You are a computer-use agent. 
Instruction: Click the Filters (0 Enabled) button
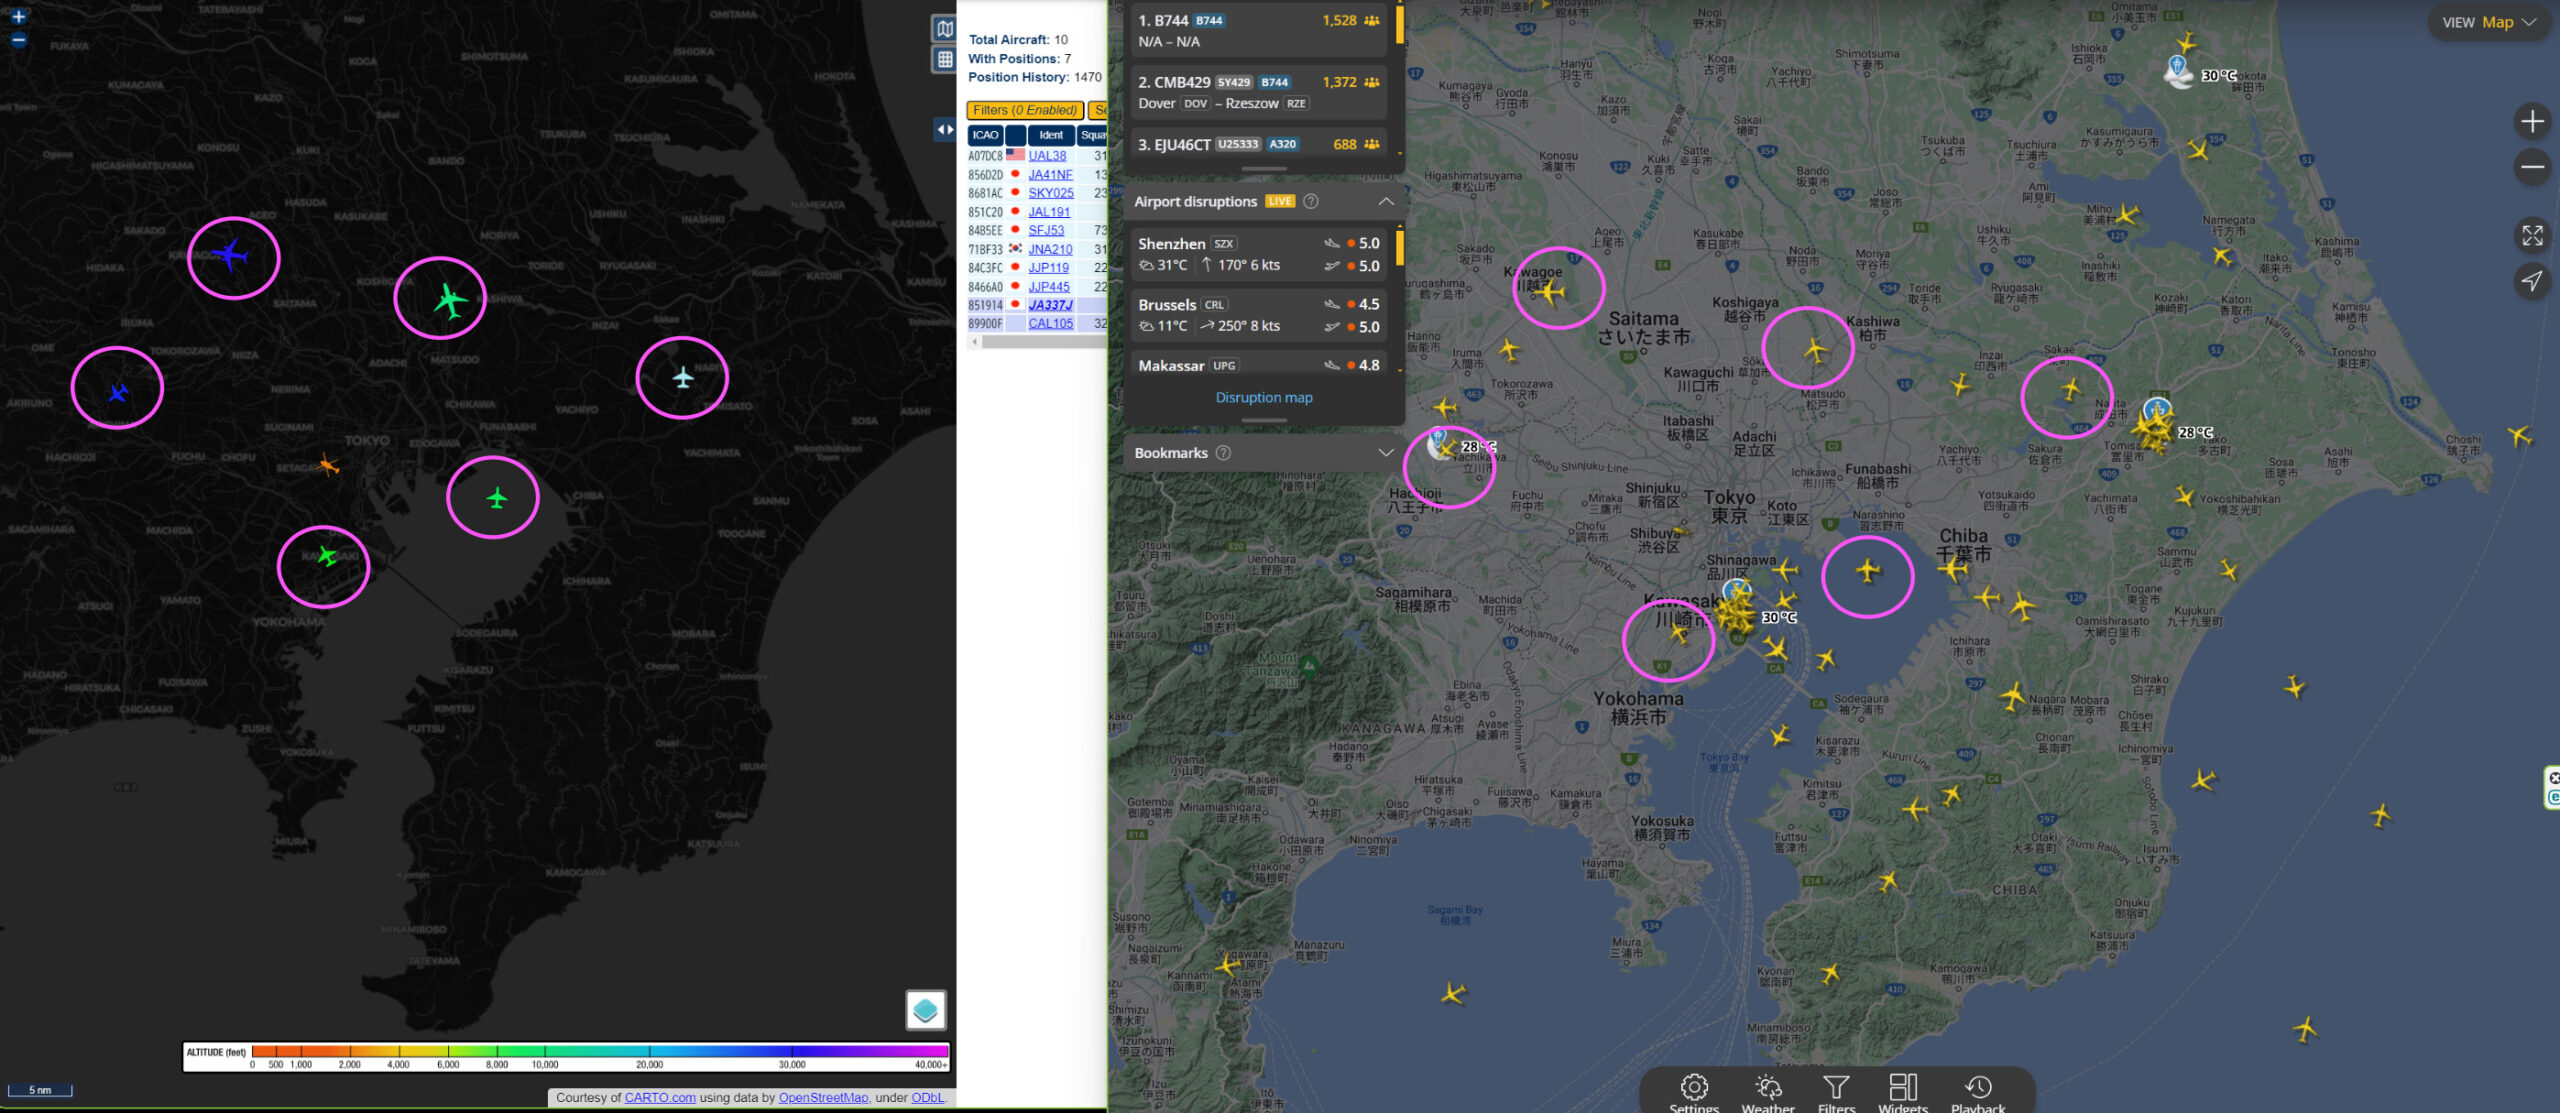click(1024, 110)
